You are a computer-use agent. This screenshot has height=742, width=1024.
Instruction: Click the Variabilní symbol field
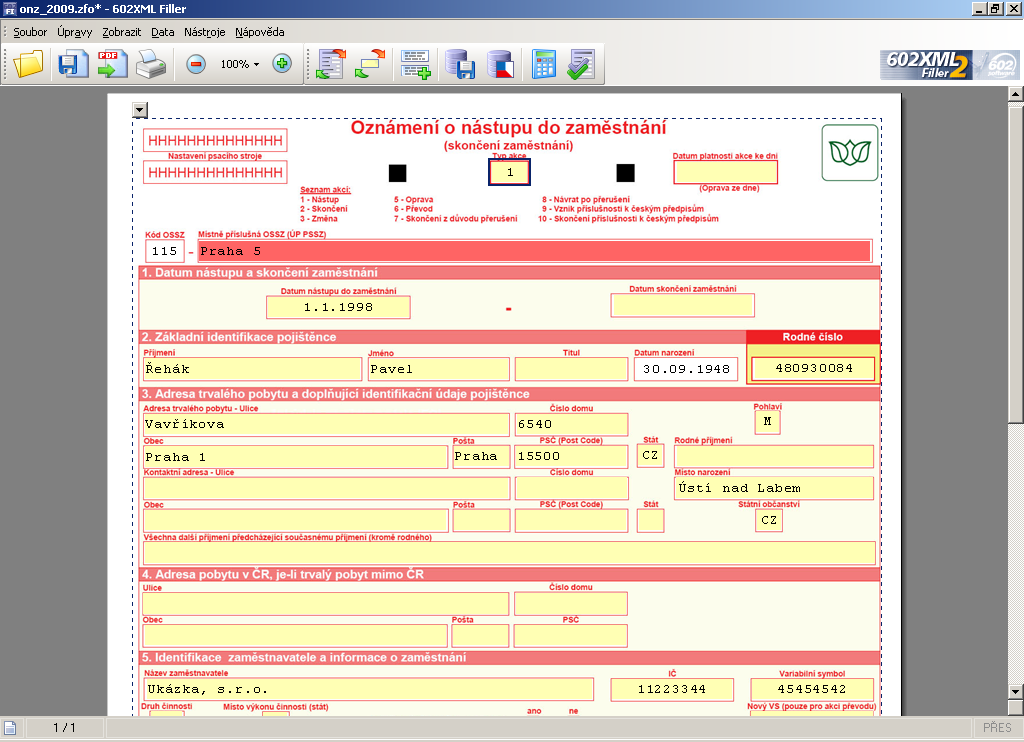click(x=812, y=689)
